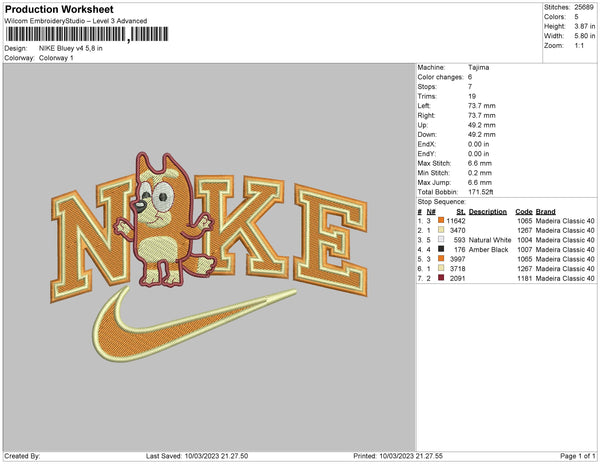
Task: Click the Trims value 19
Action: (x=472, y=96)
